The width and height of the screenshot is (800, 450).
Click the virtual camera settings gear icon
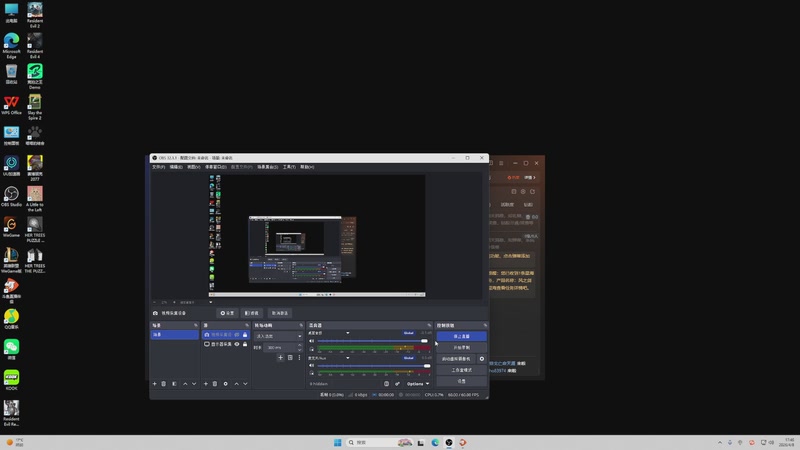click(x=482, y=358)
